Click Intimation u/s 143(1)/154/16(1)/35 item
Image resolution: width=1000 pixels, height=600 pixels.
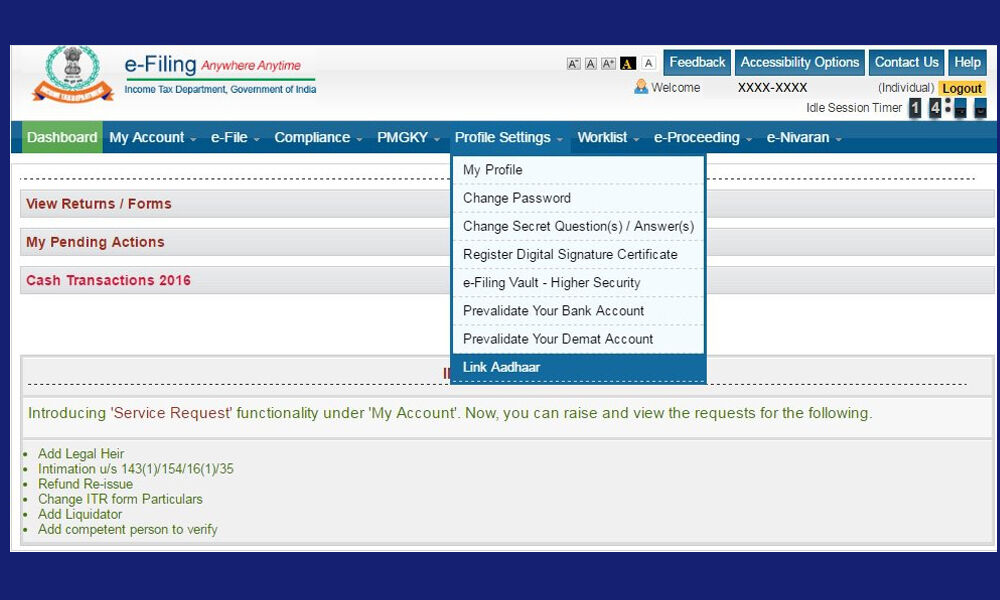tap(136, 469)
